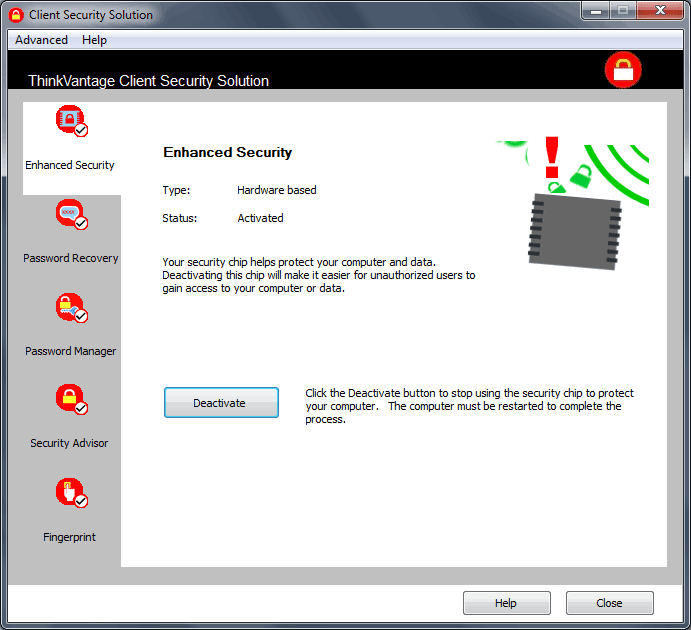Image resolution: width=691 pixels, height=630 pixels.
Task: Open the Help menu
Action: pos(94,40)
